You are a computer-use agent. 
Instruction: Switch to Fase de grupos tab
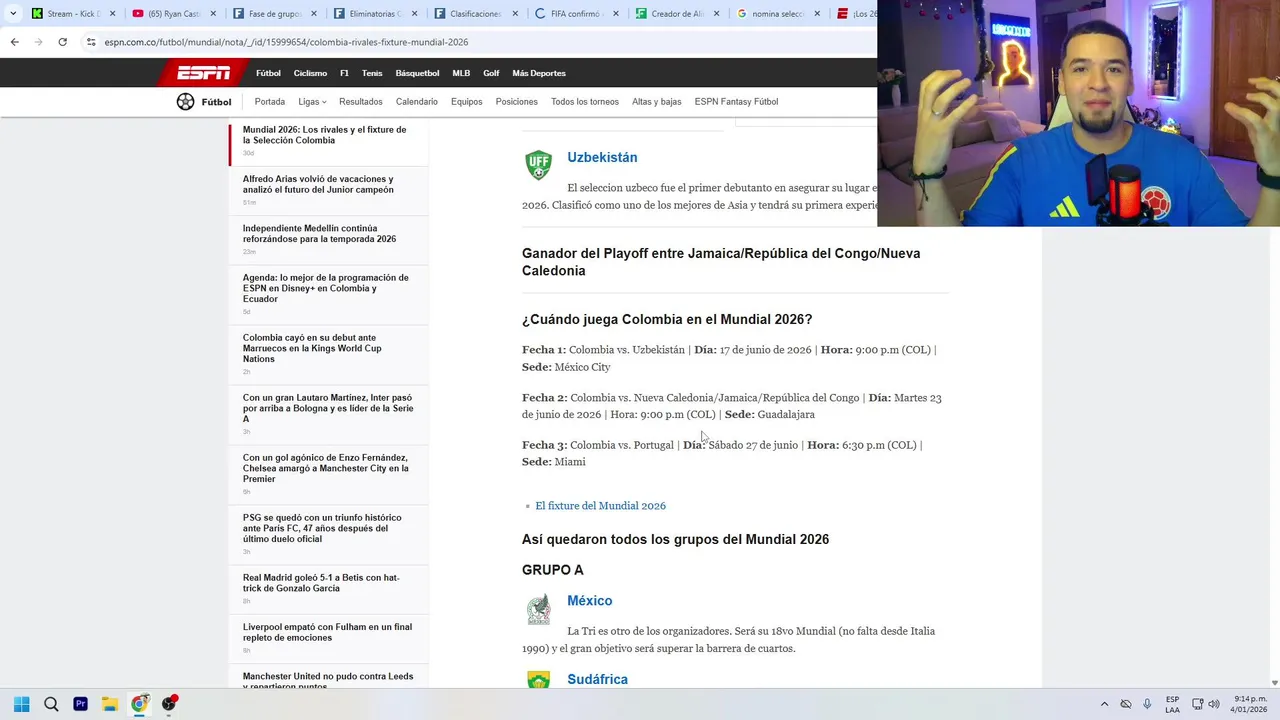pos(274,14)
